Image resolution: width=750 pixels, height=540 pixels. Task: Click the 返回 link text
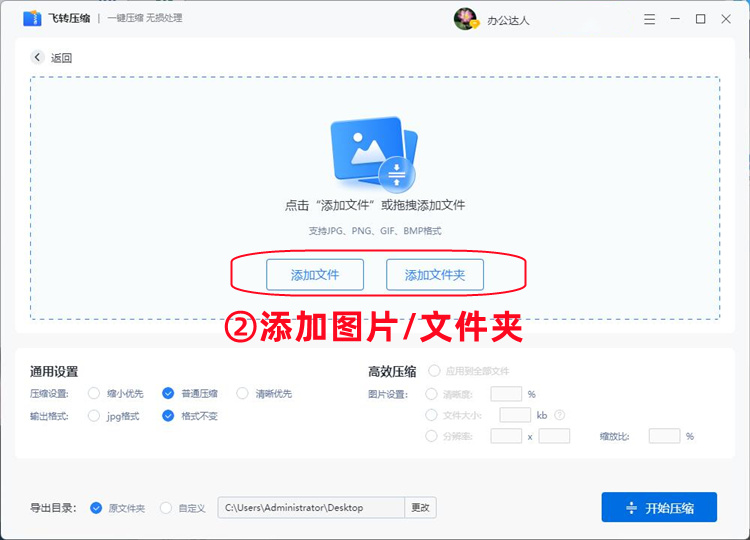pos(61,58)
